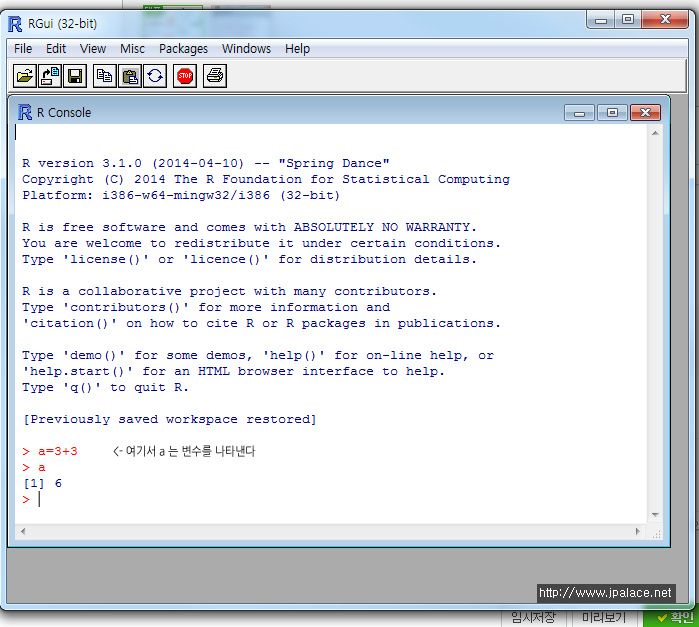Click the 'R version 3.1.0' line

(x=206, y=163)
